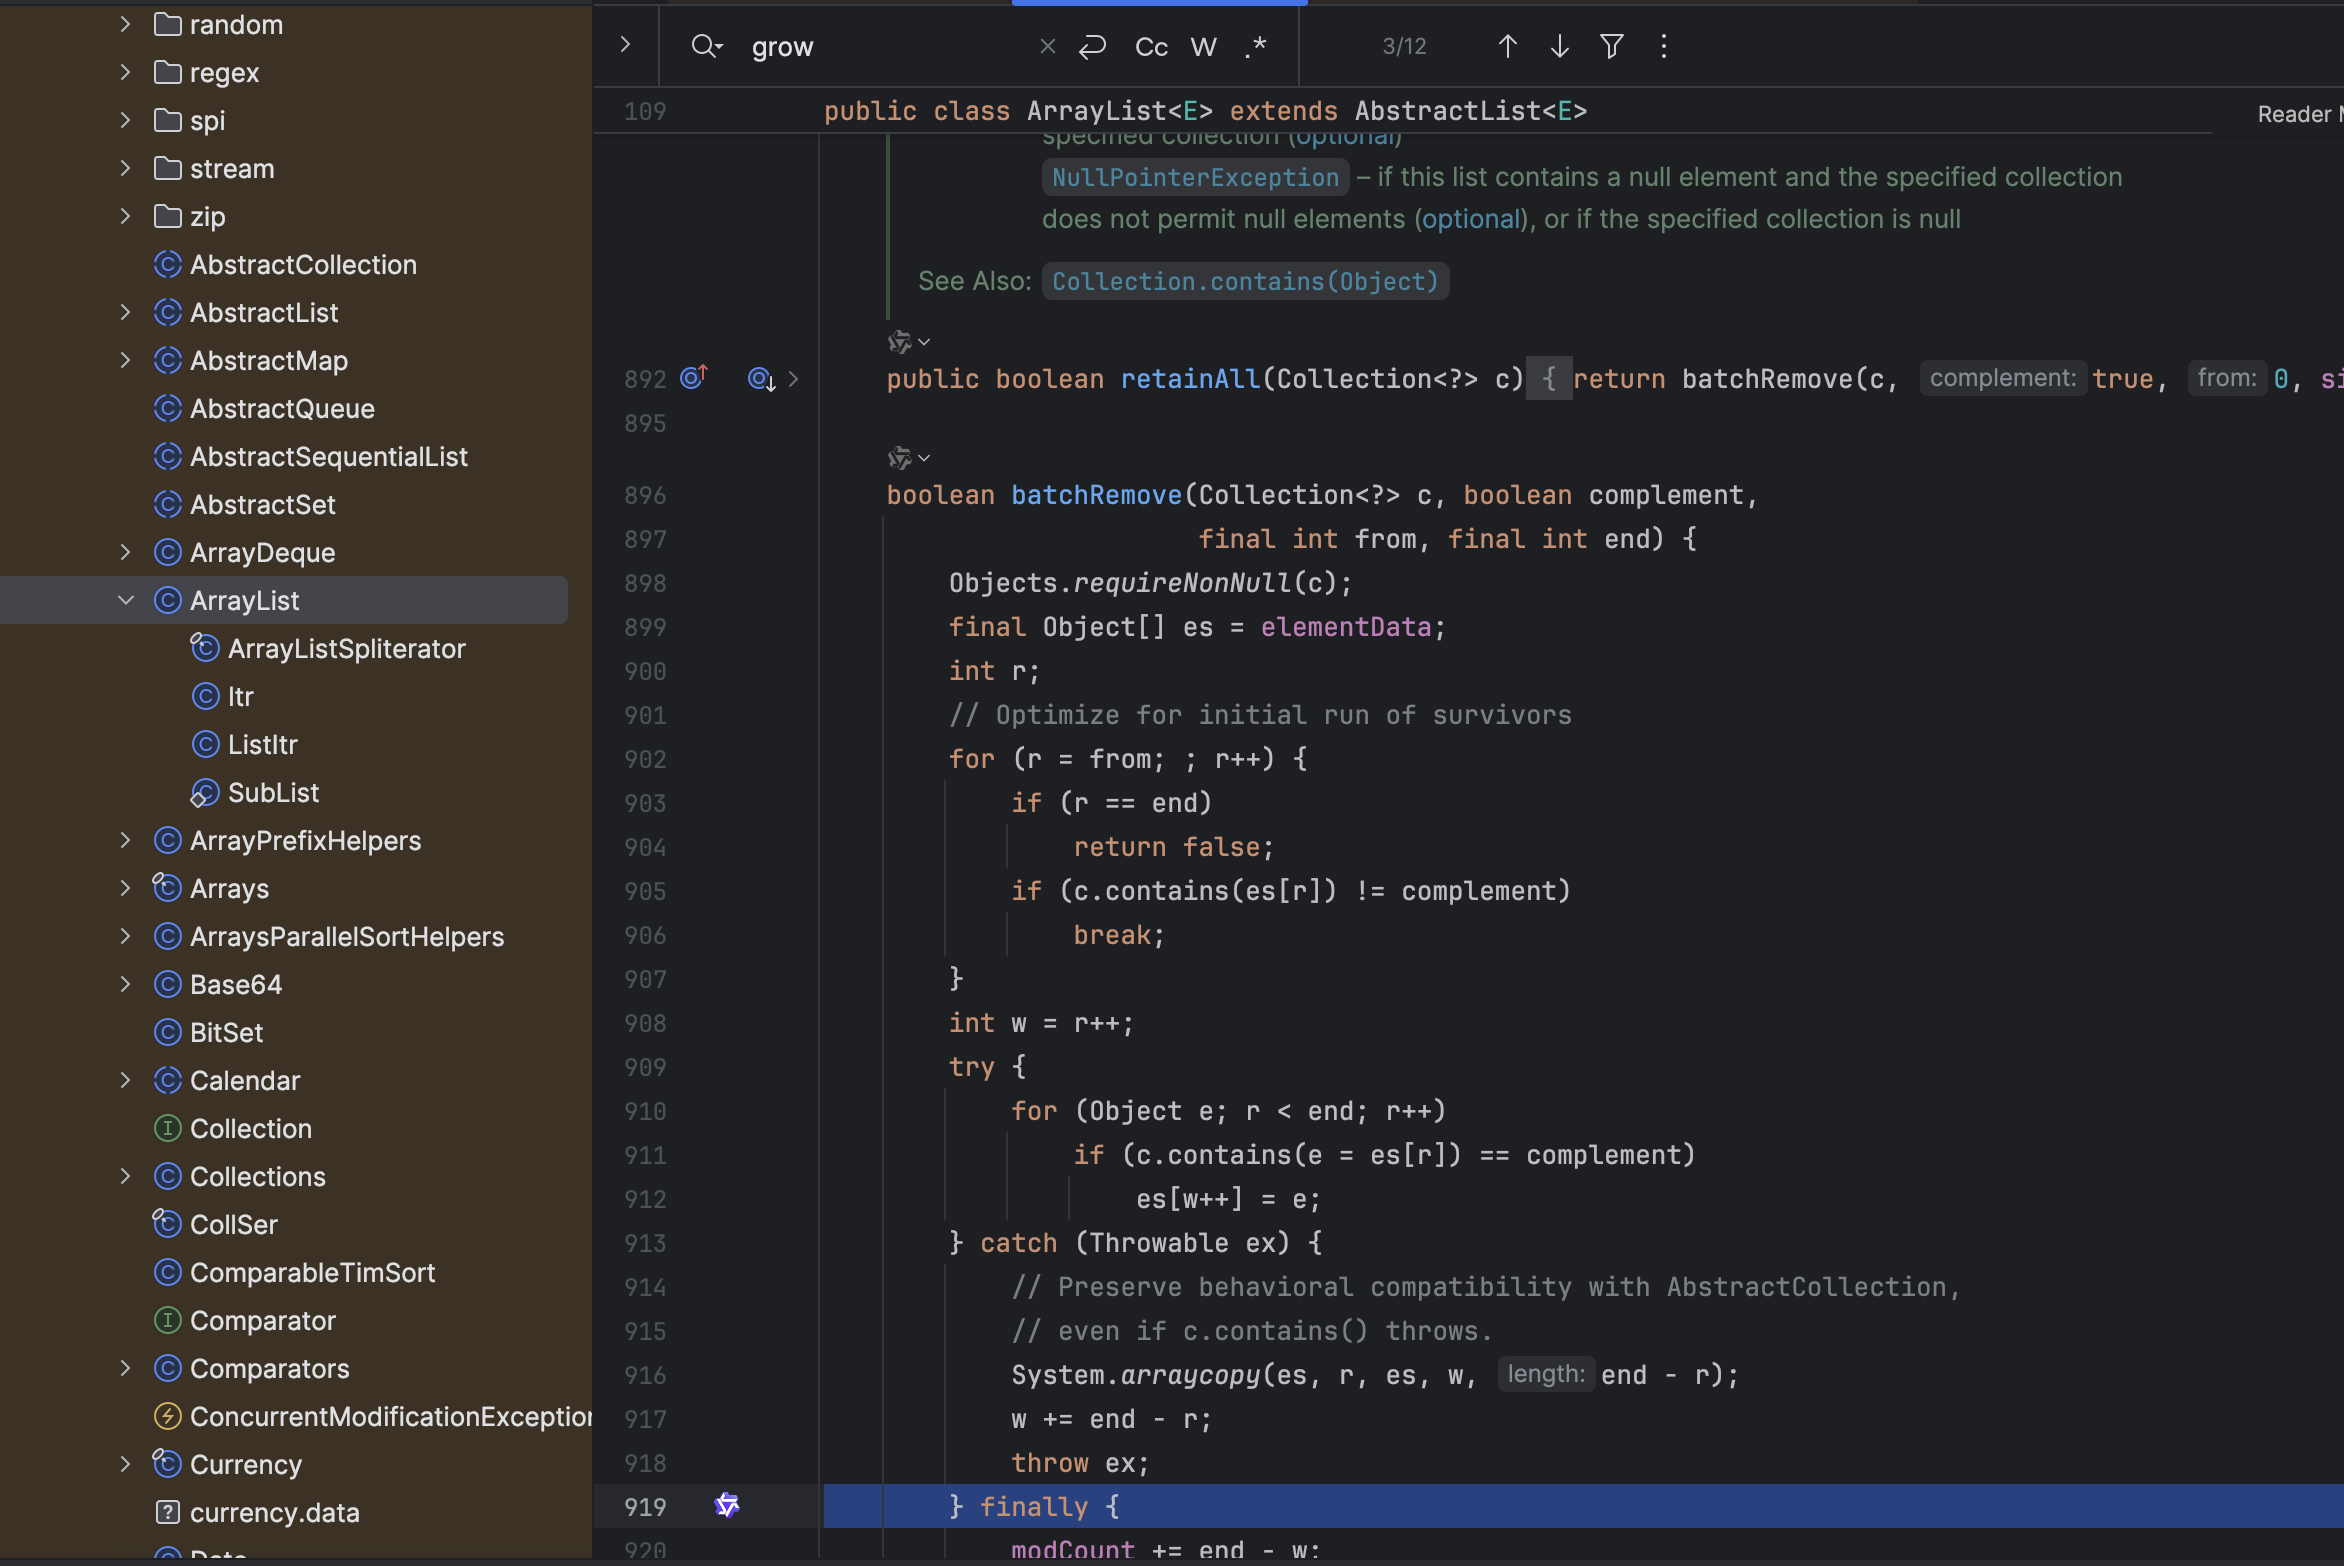Screen dimensions: 2344x1566
Task: Click the NullPointerException doc link
Action: [1195, 177]
